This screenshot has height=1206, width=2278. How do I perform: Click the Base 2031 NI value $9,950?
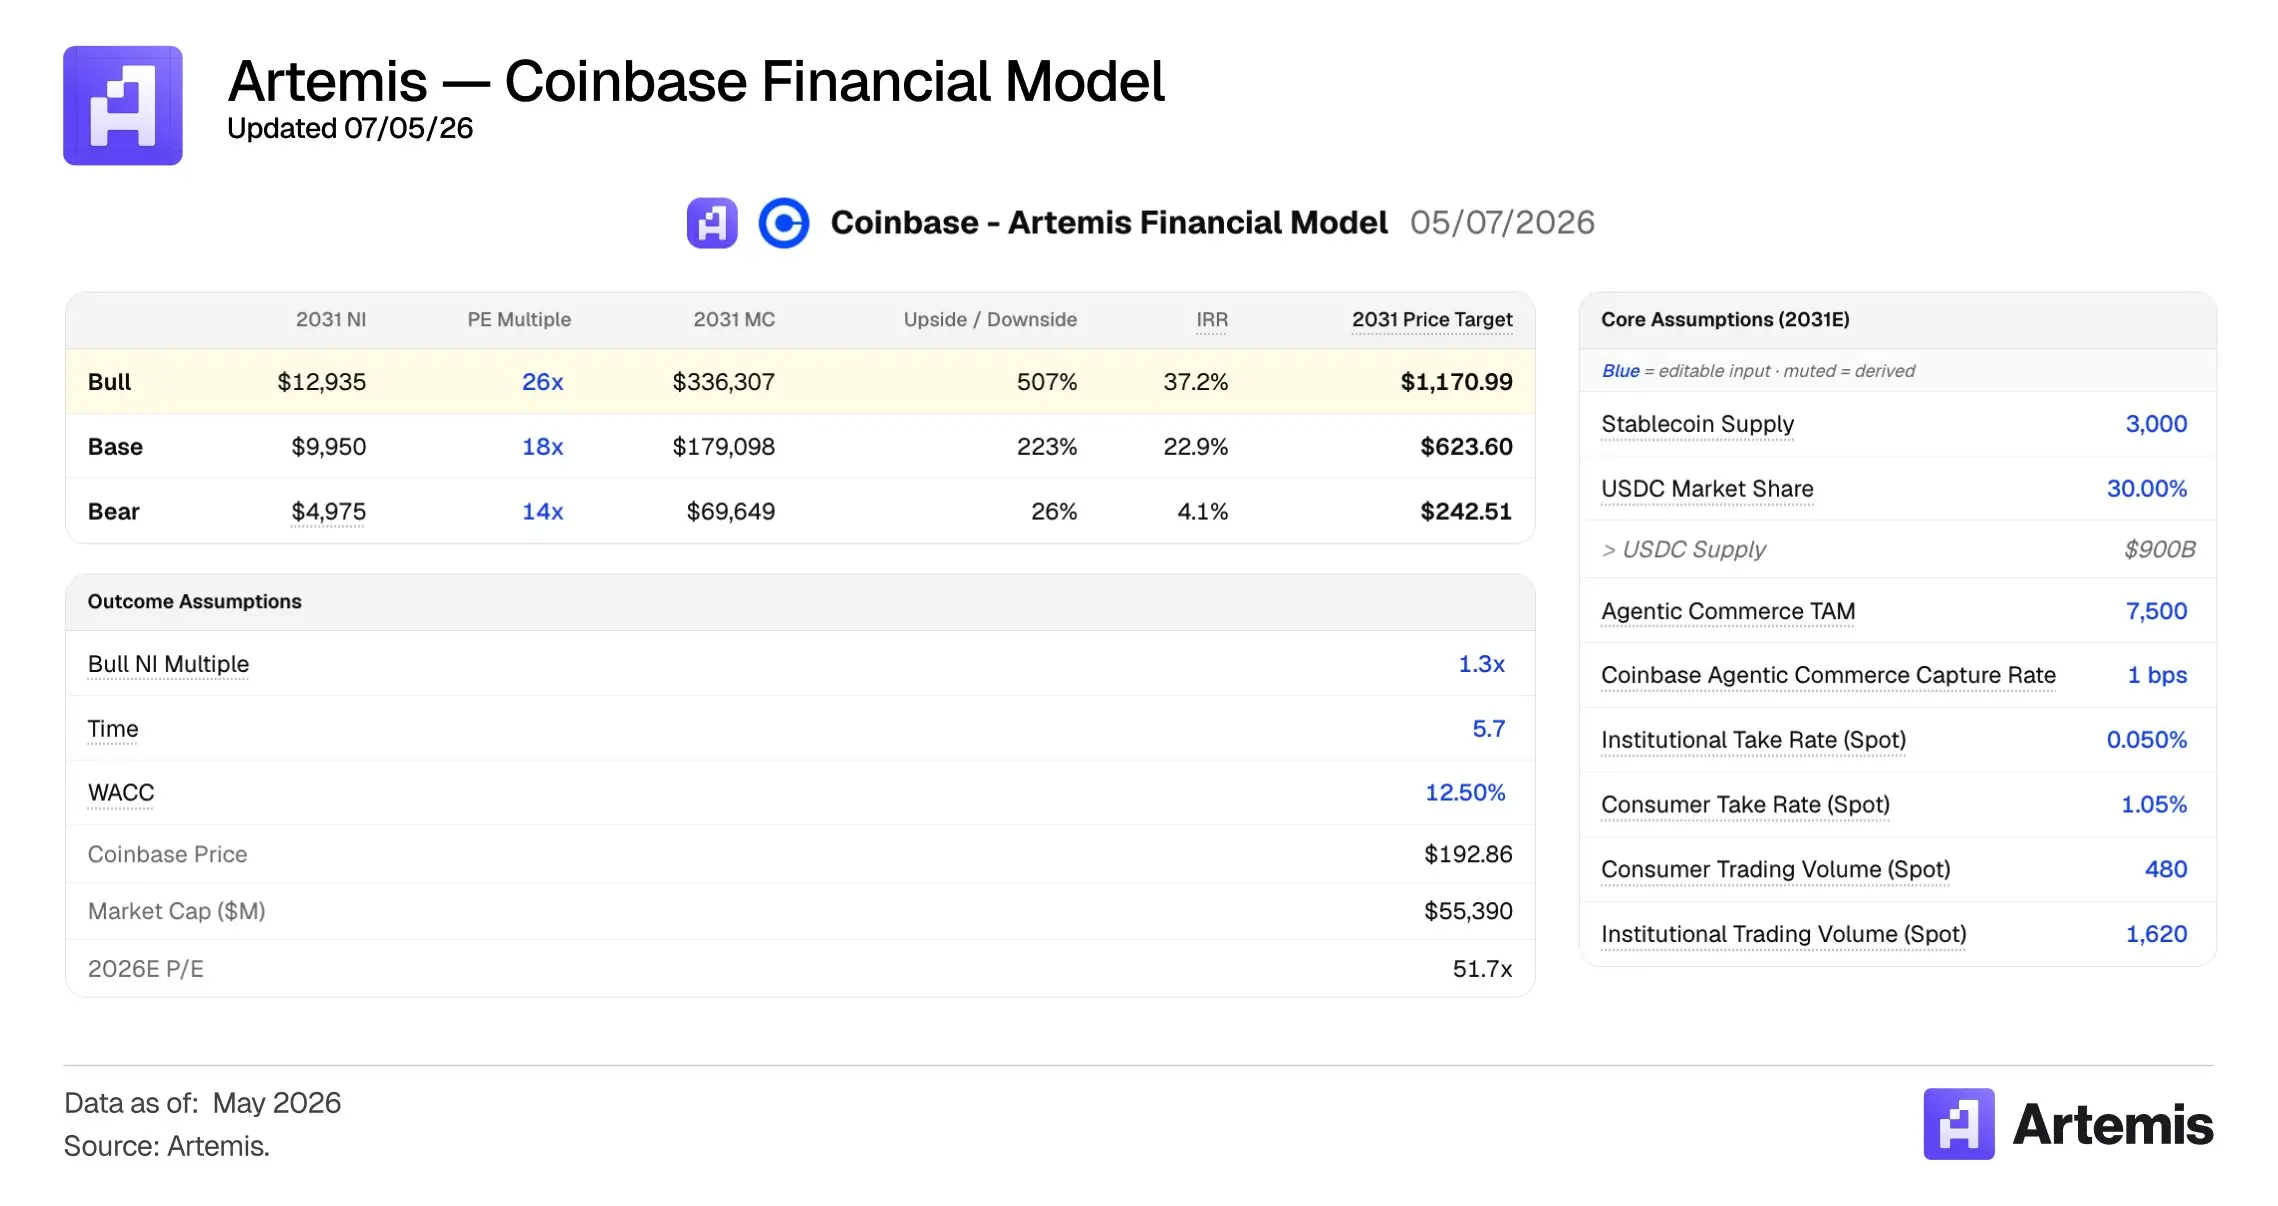click(328, 447)
